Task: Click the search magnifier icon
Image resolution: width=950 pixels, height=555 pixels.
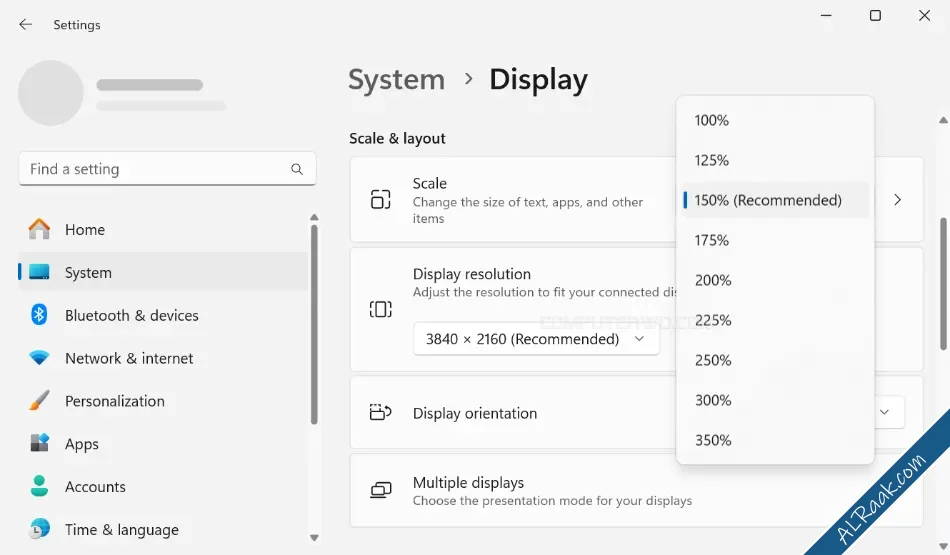Action: [297, 169]
